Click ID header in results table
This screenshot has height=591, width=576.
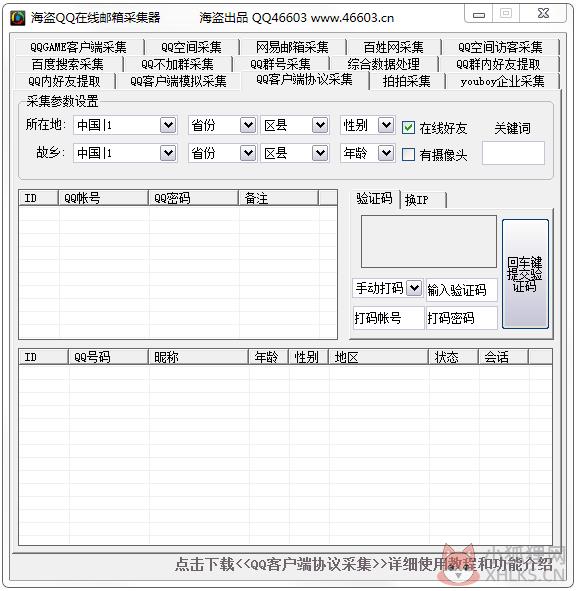point(44,357)
